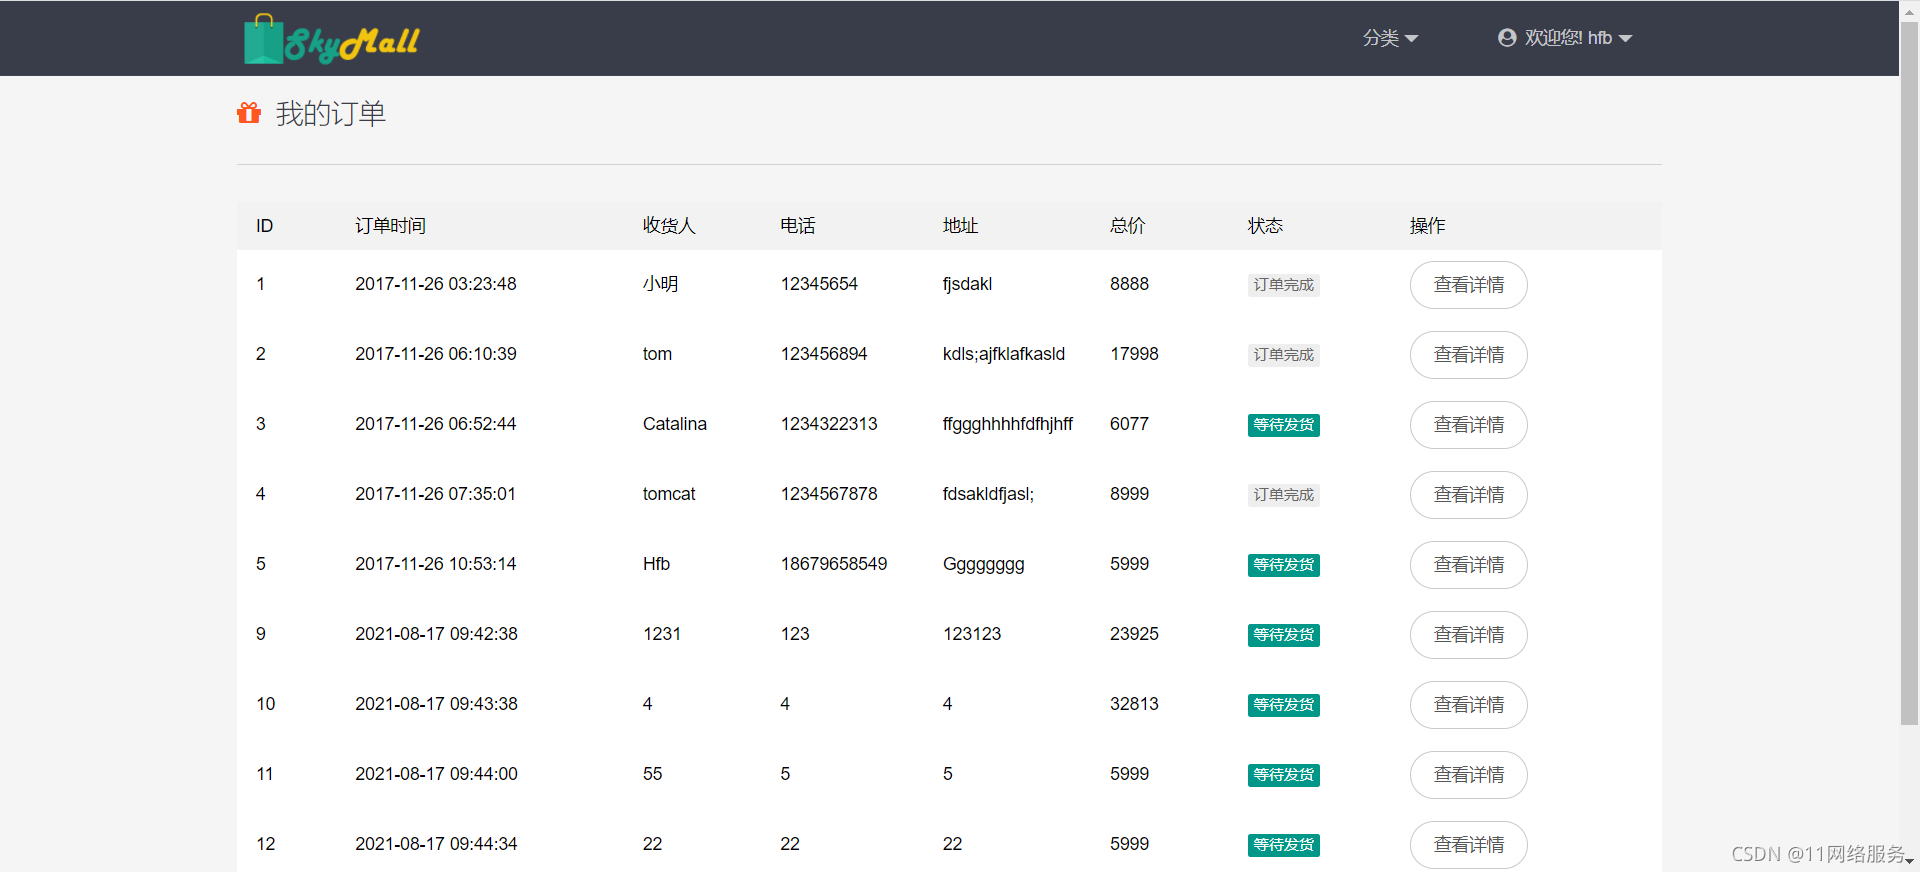Screen dimensions: 1920x872
Task: Click the 订单时间 column header
Action: coord(391,226)
